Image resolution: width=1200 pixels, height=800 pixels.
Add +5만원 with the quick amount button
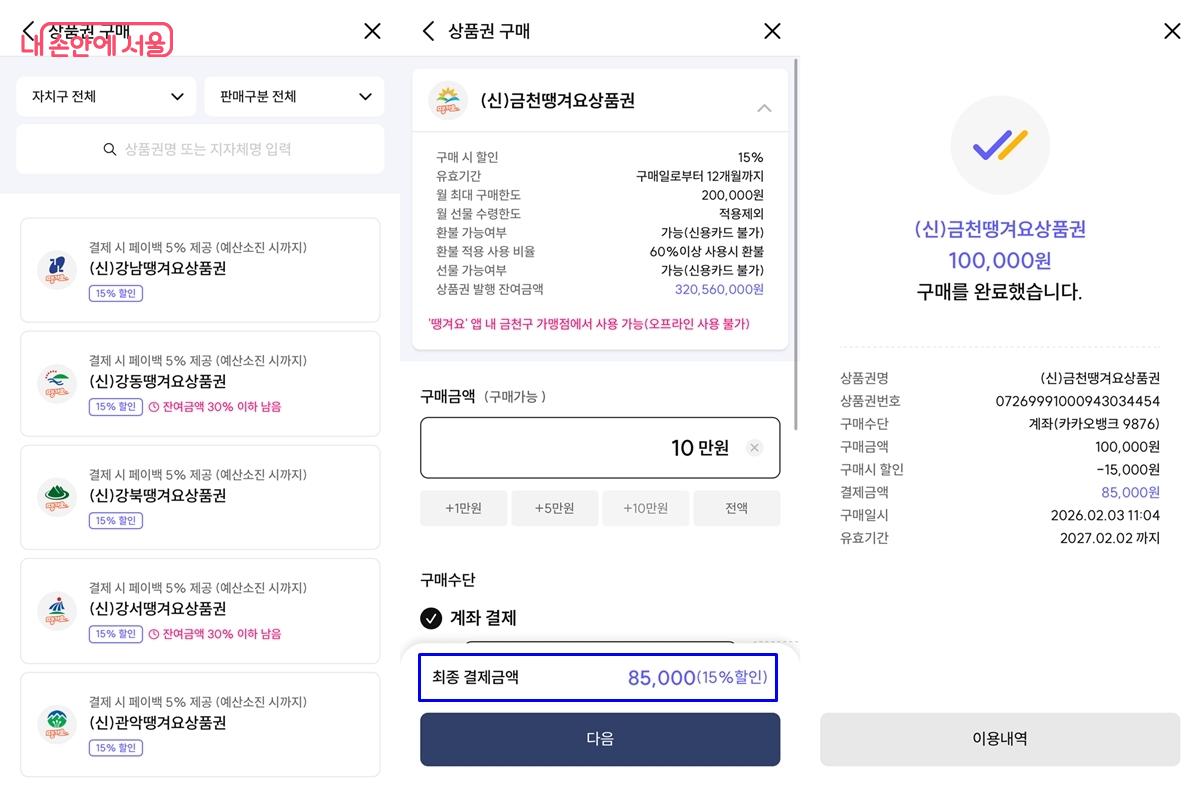554,508
